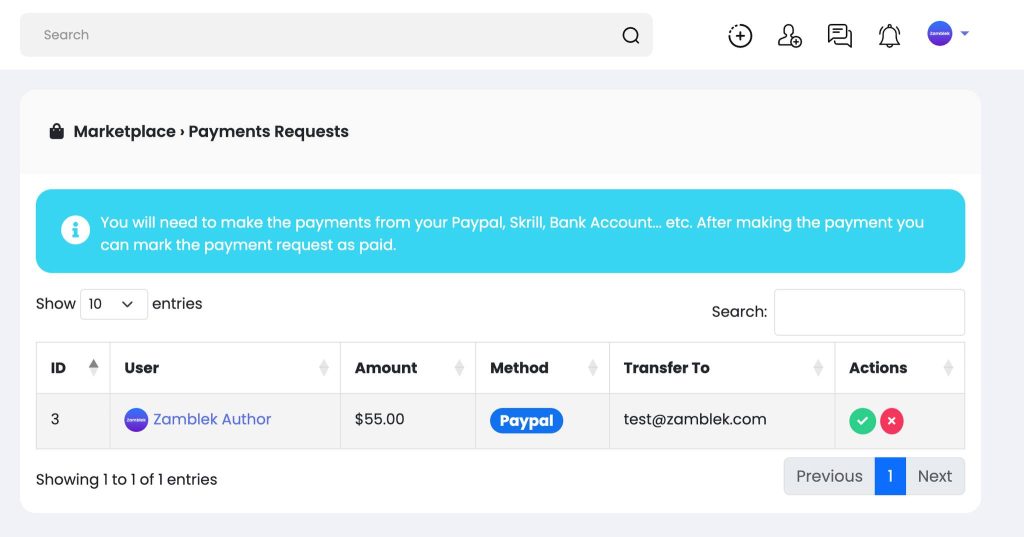Image resolution: width=1024 pixels, height=537 pixels.
Task: Open the Zamblek Author profile link
Action: pos(212,419)
